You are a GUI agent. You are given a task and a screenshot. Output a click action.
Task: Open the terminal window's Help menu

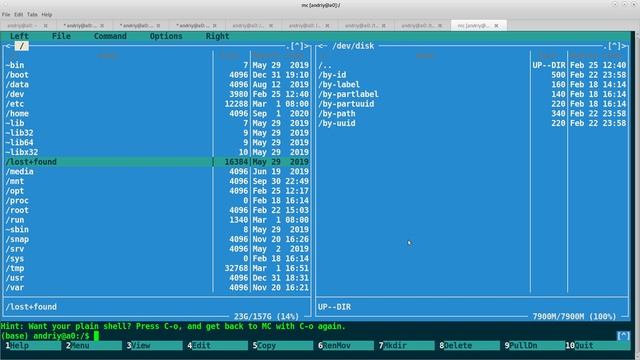point(47,14)
